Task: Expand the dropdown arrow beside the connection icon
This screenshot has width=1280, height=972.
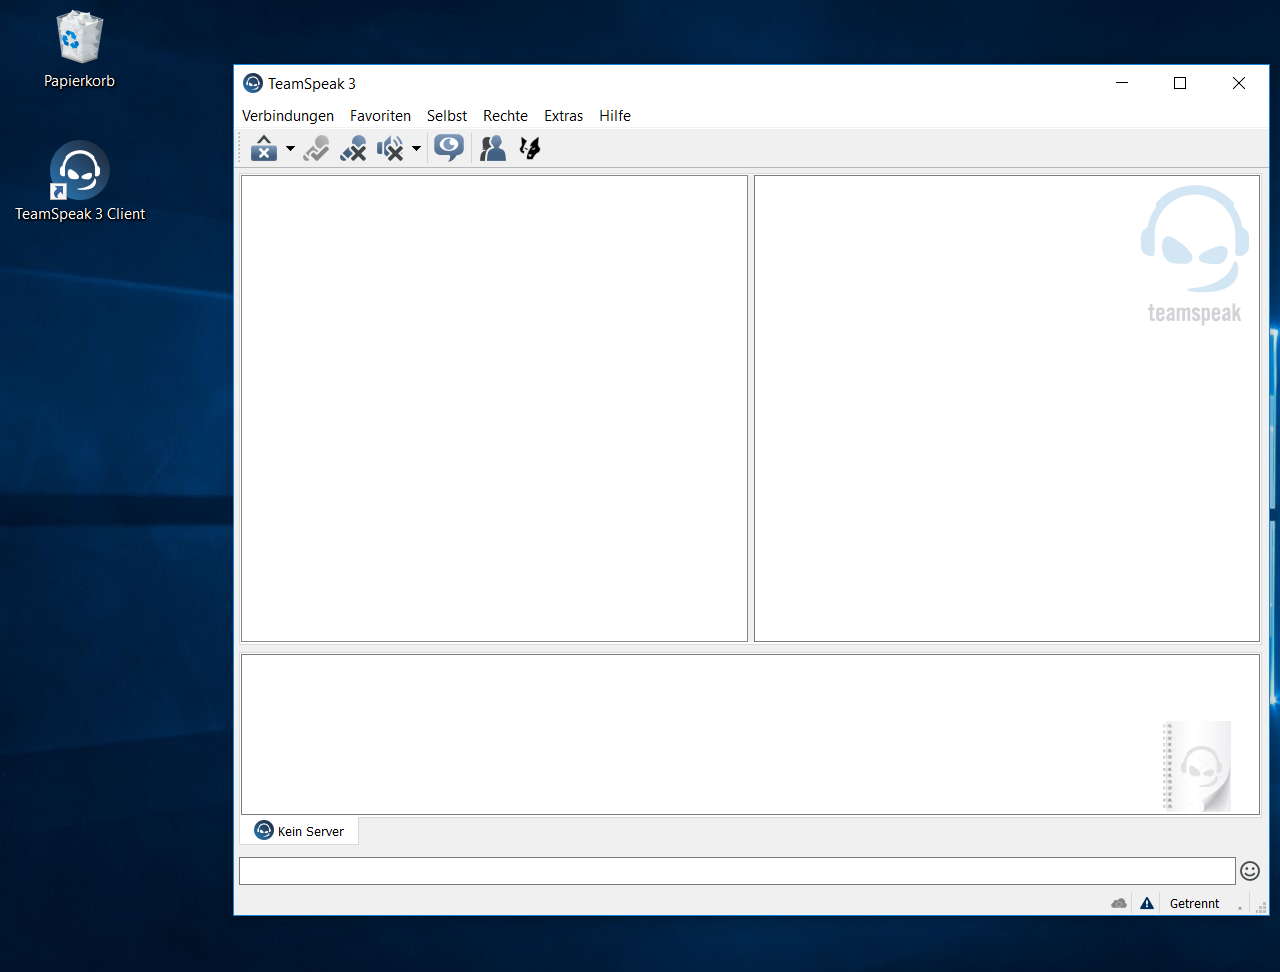Action: [x=290, y=149]
